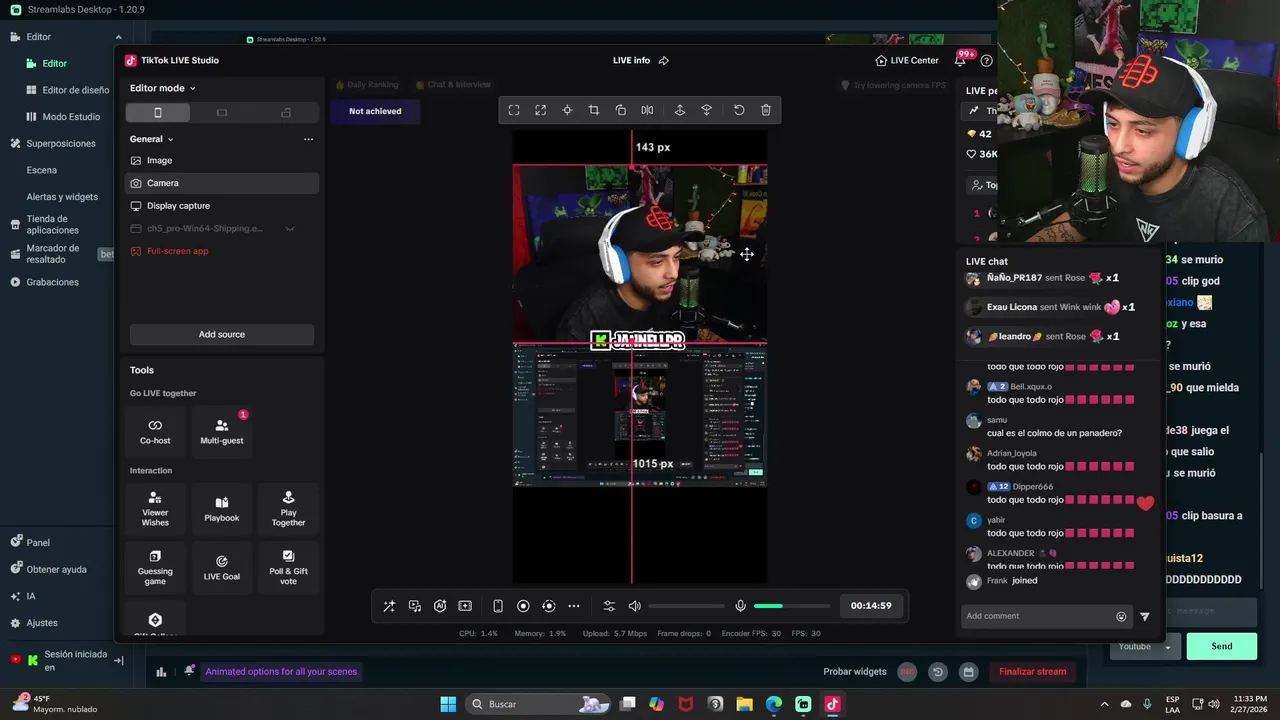Image resolution: width=1280 pixels, height=720 pixels.
Task: Open the media and music icon
Action: point(415,606)
